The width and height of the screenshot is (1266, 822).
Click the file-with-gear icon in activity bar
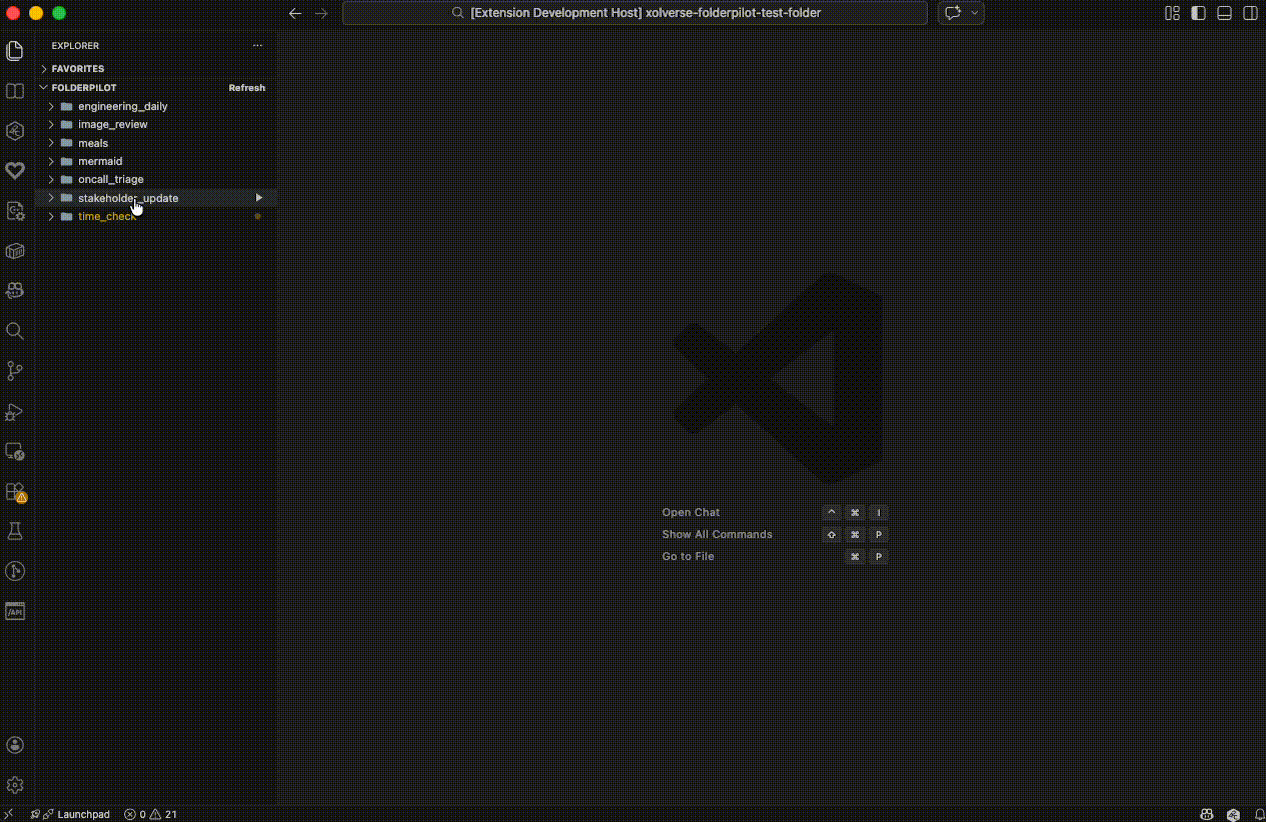tap(15, 211)
